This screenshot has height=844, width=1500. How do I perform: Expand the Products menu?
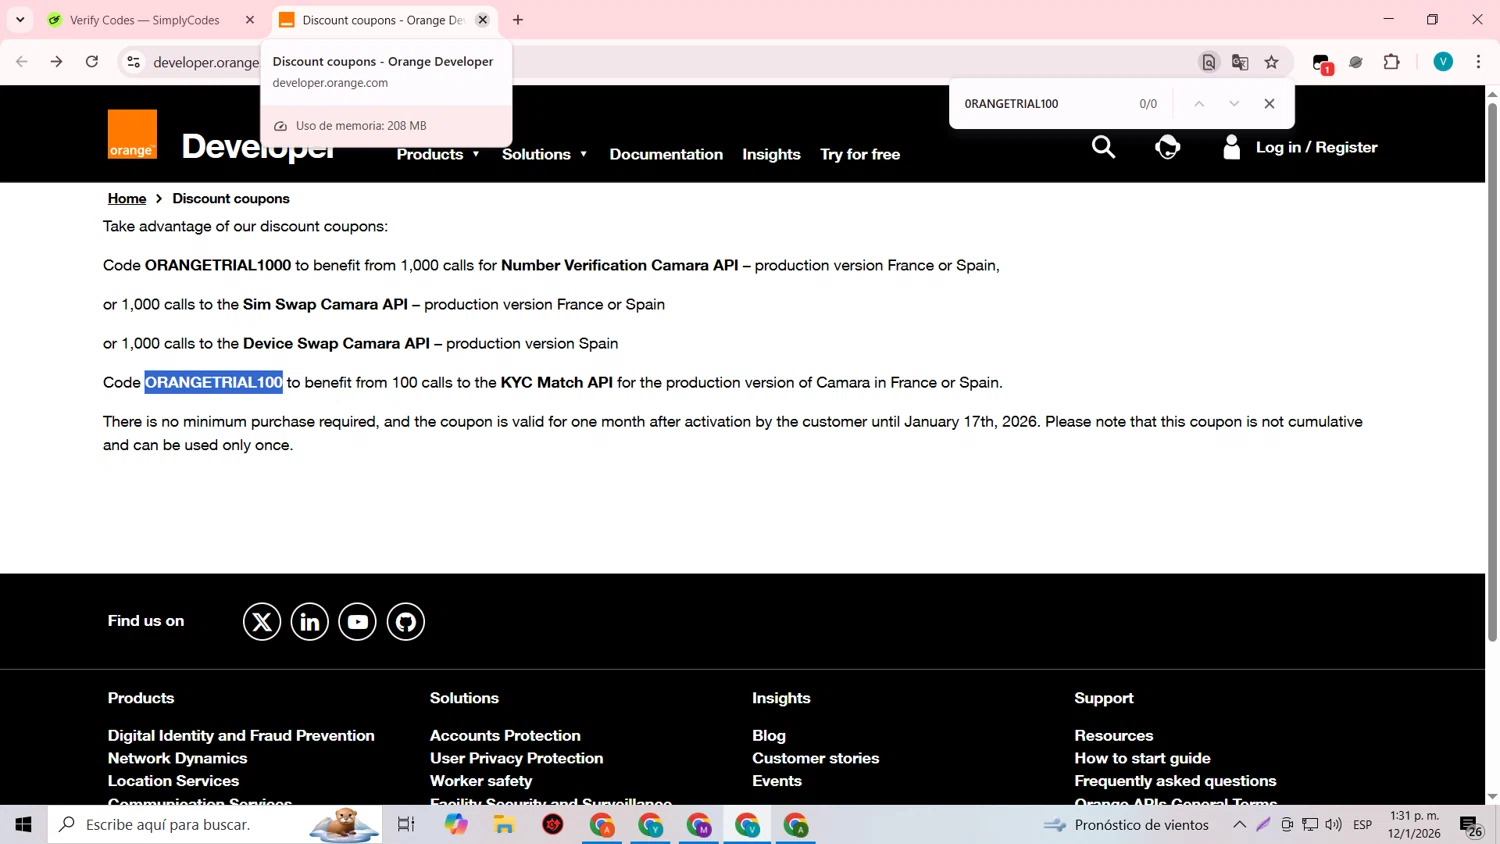[x=438, y=154]
